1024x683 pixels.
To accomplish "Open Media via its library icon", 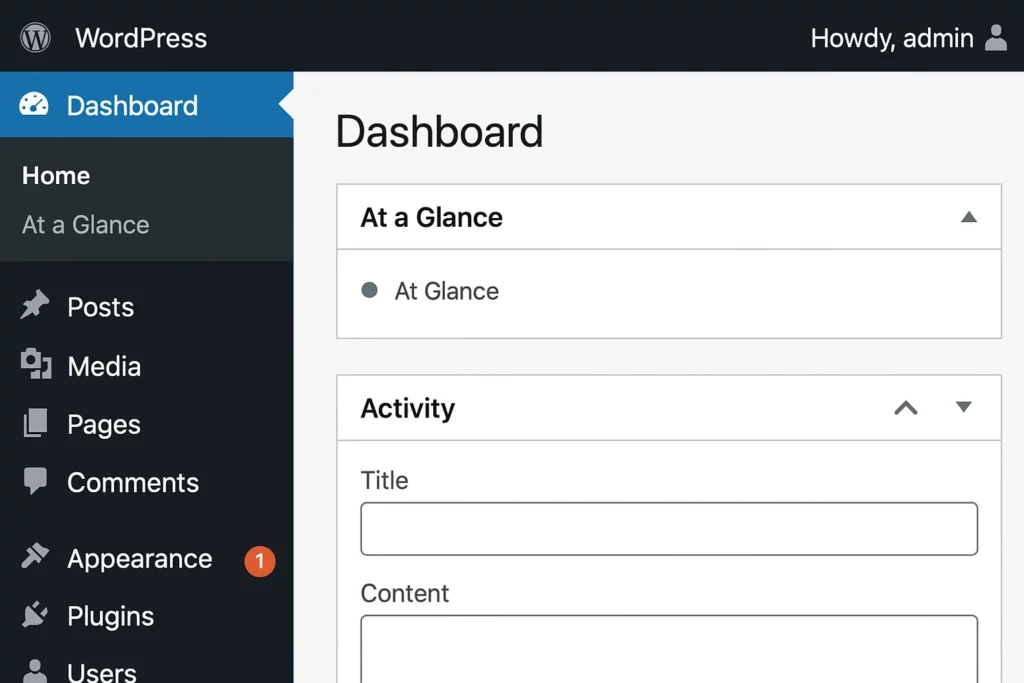I will (36, 366).
